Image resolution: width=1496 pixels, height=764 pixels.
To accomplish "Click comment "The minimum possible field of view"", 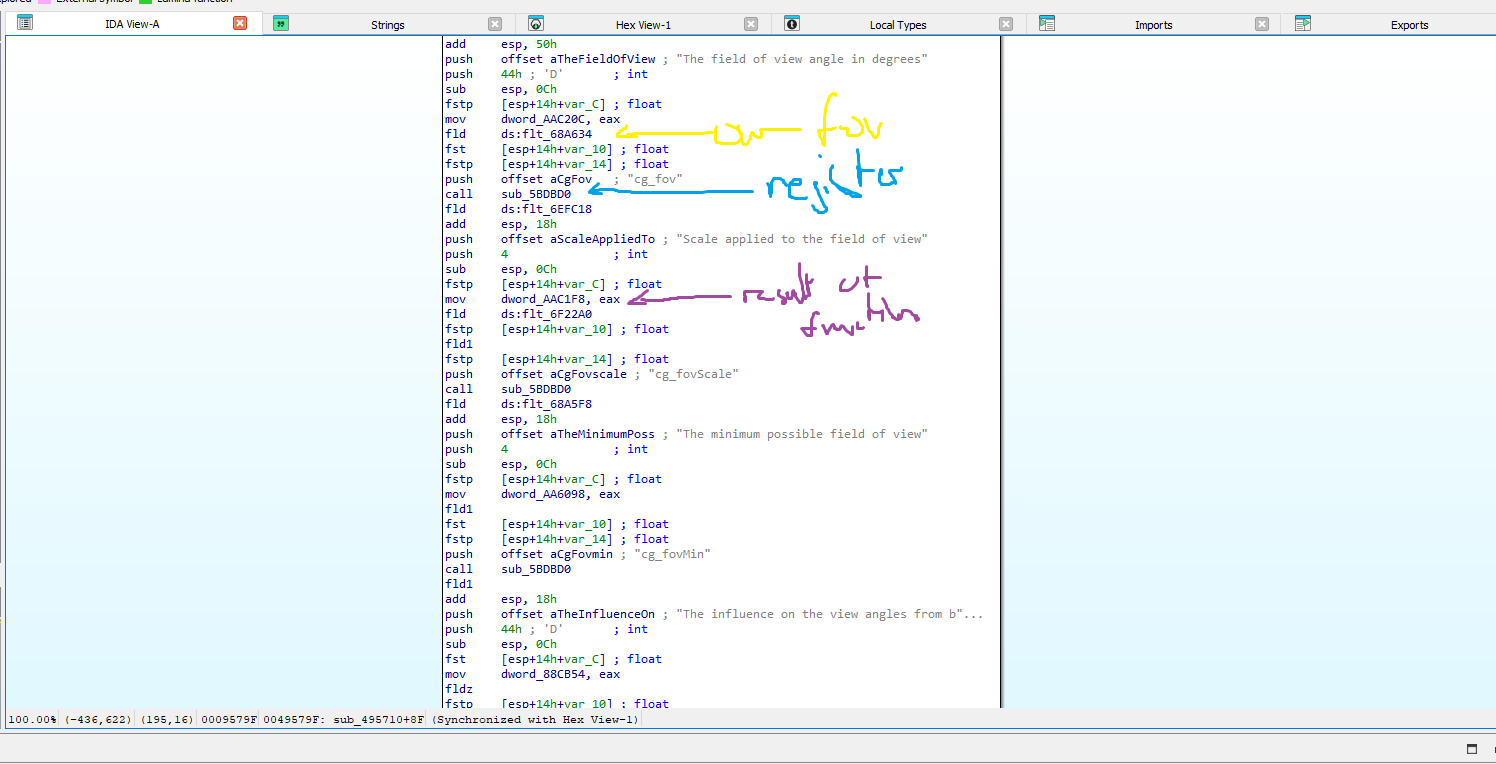I will (802, 434).
